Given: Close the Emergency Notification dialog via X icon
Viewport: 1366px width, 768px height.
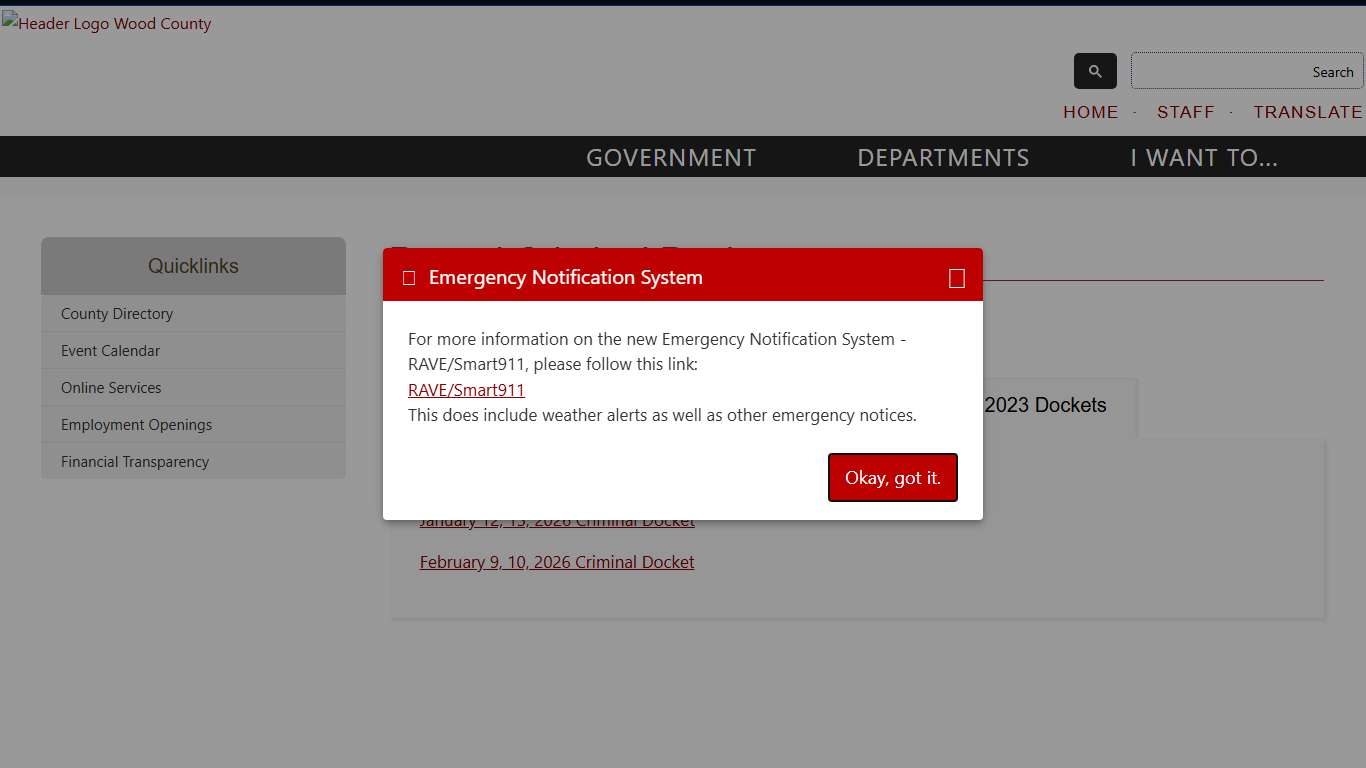Looking at the screenshot, I should tap(956, 278).
